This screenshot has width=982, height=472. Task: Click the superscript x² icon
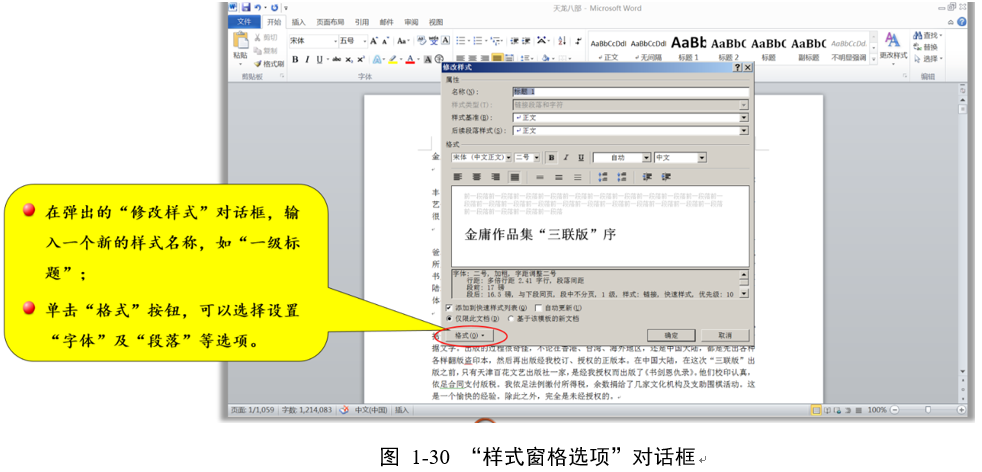361,59
